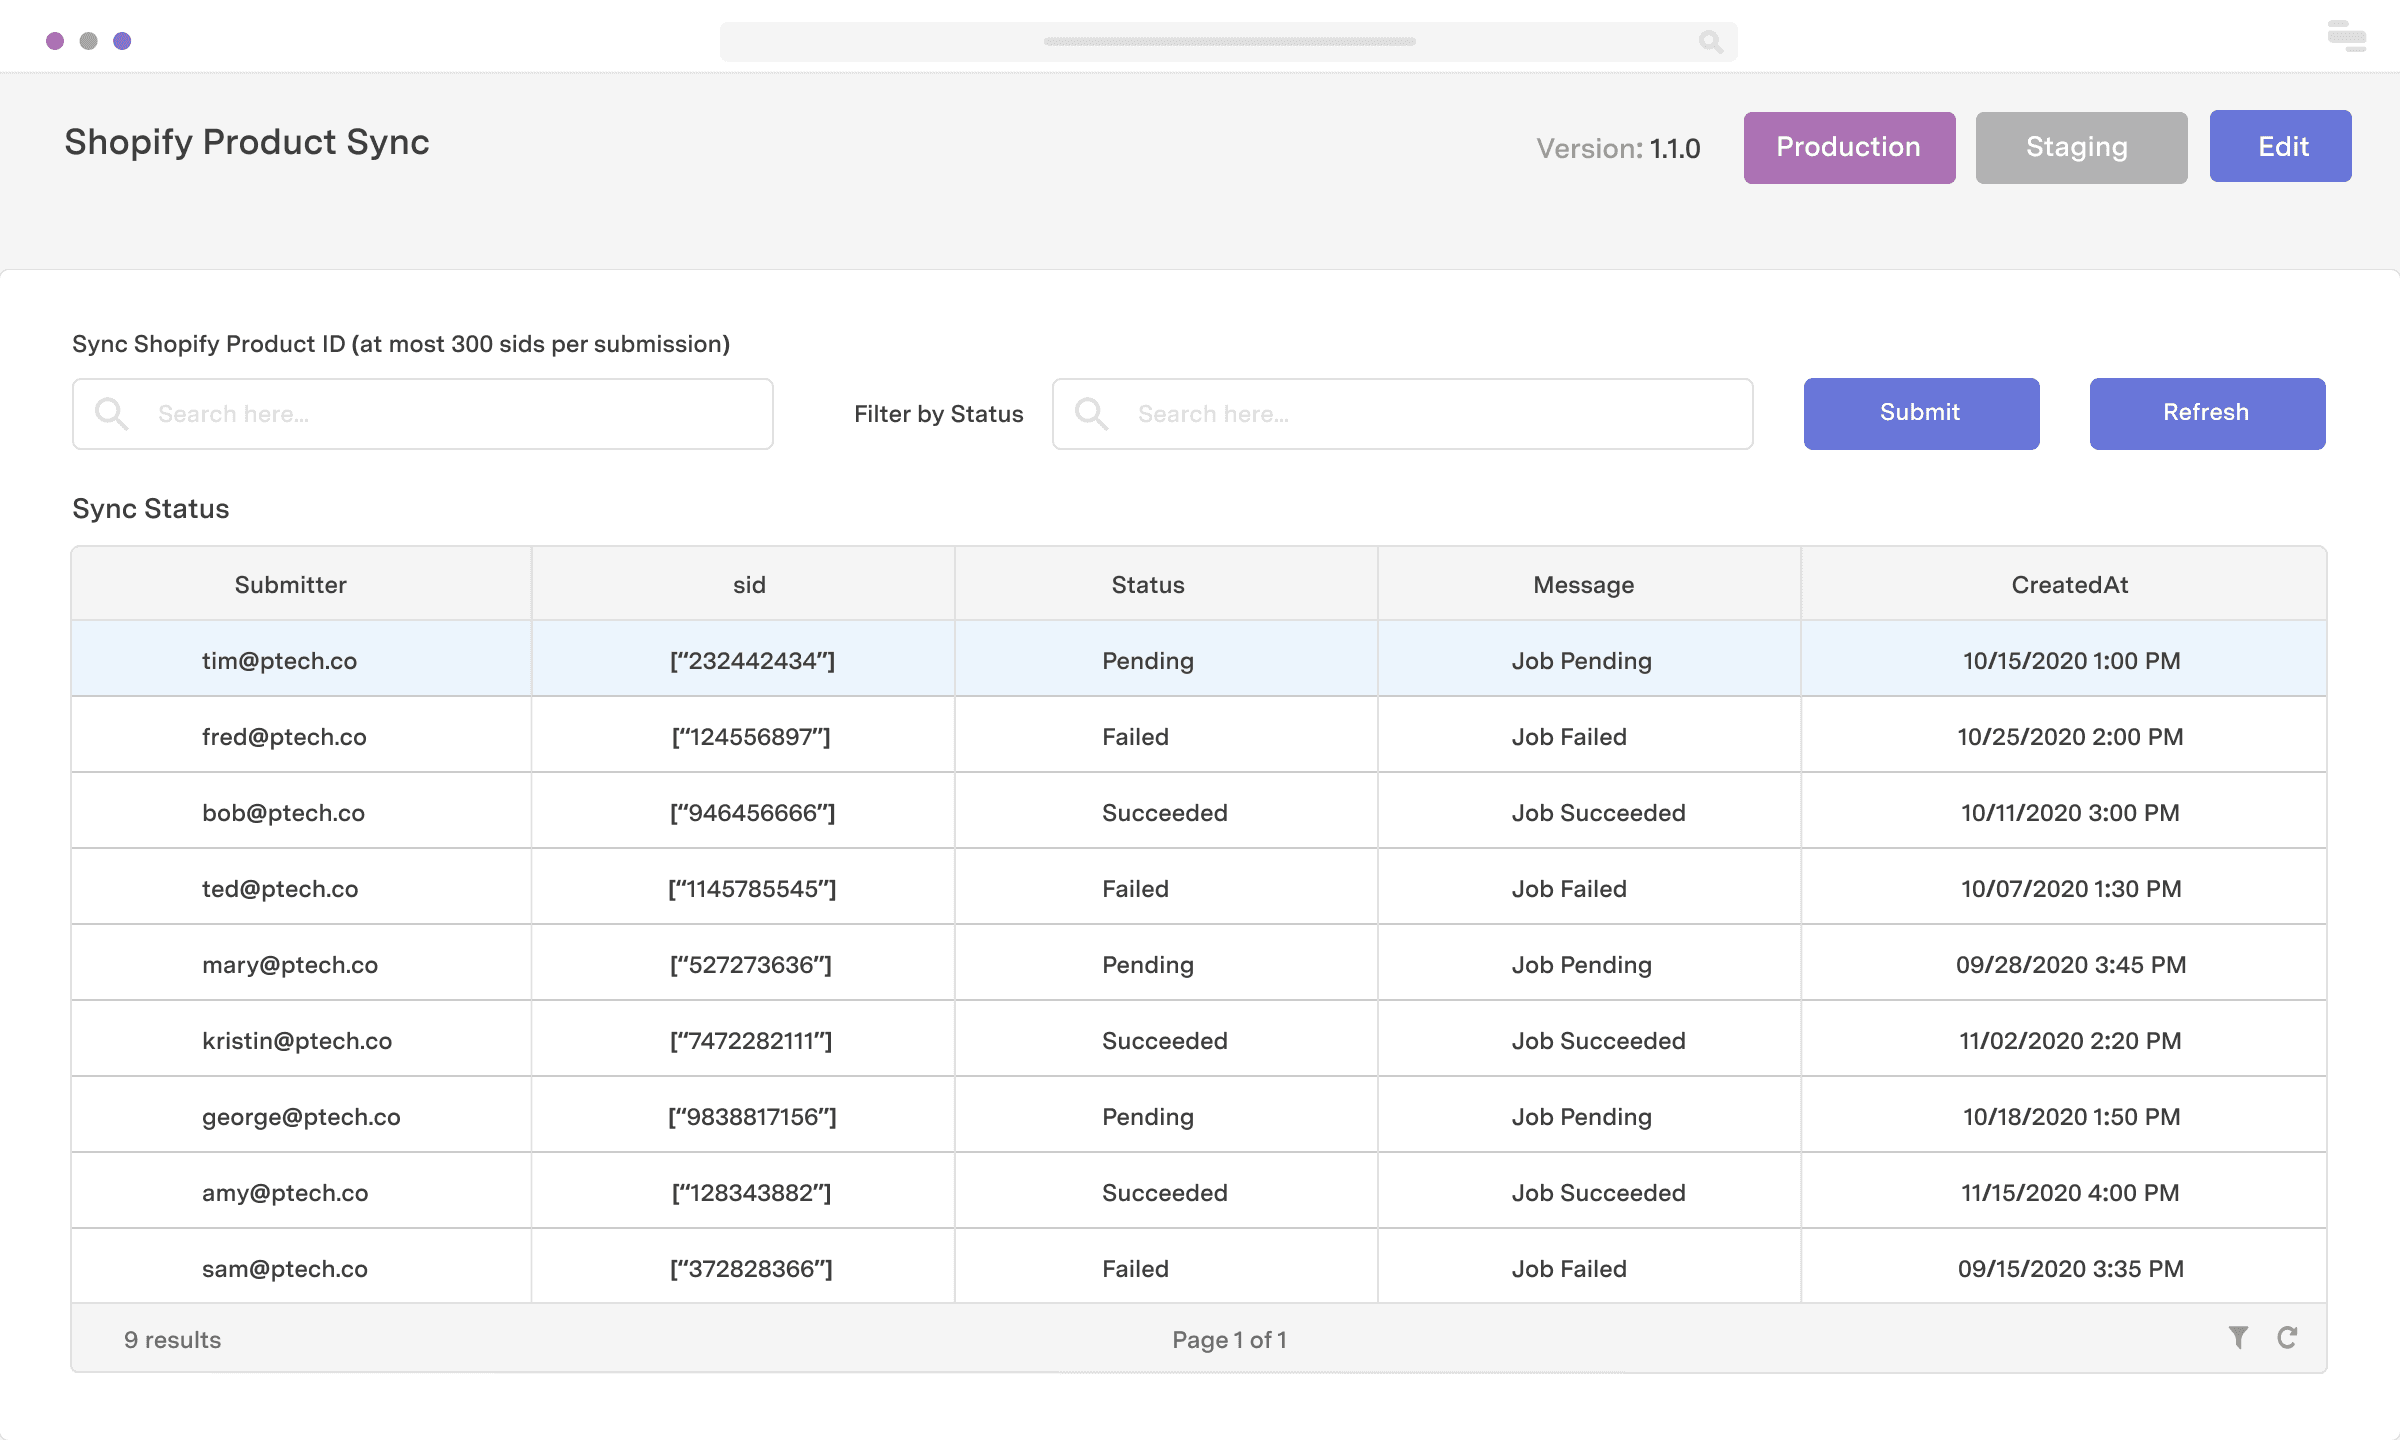
Task: Click the search icon in the browser address bar
Action: coord(1710,42)
